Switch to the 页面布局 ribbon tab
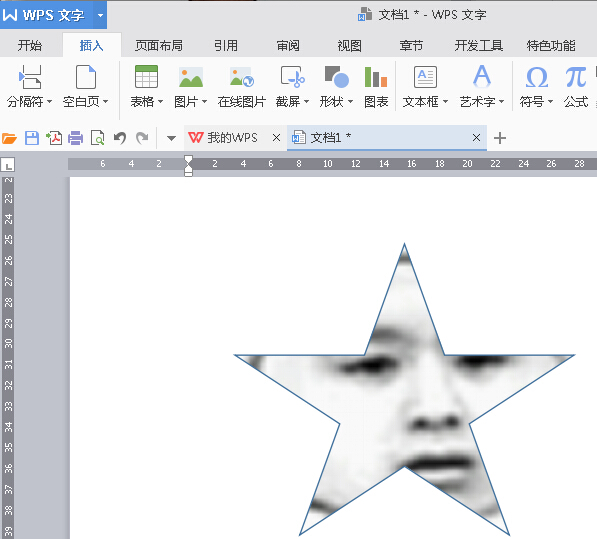 pyautogui.click(x=159, y=46)
